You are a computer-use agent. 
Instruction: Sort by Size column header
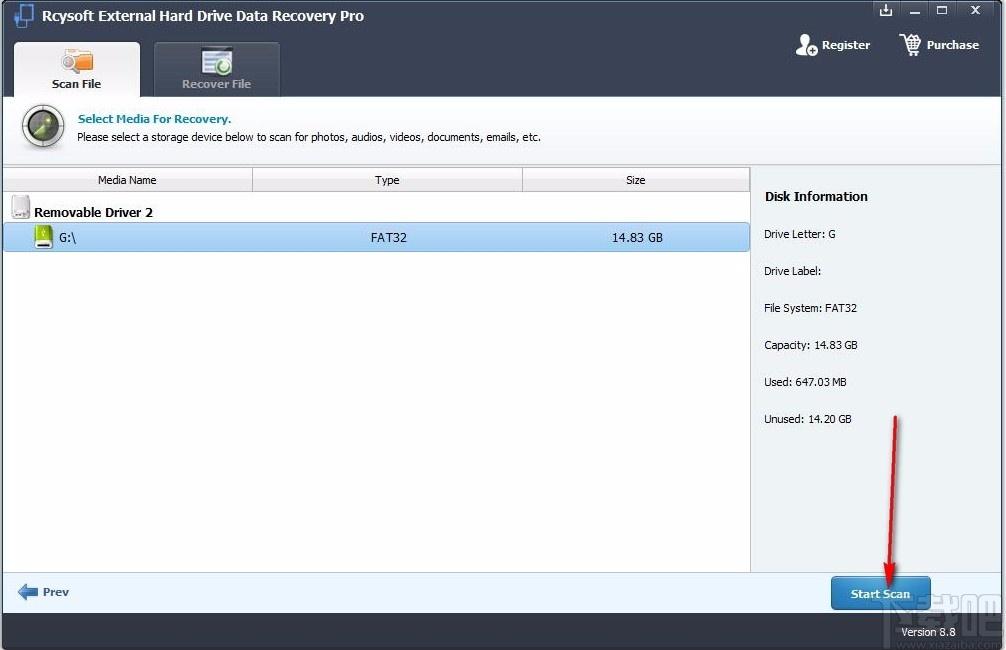(x=636, y=180)
